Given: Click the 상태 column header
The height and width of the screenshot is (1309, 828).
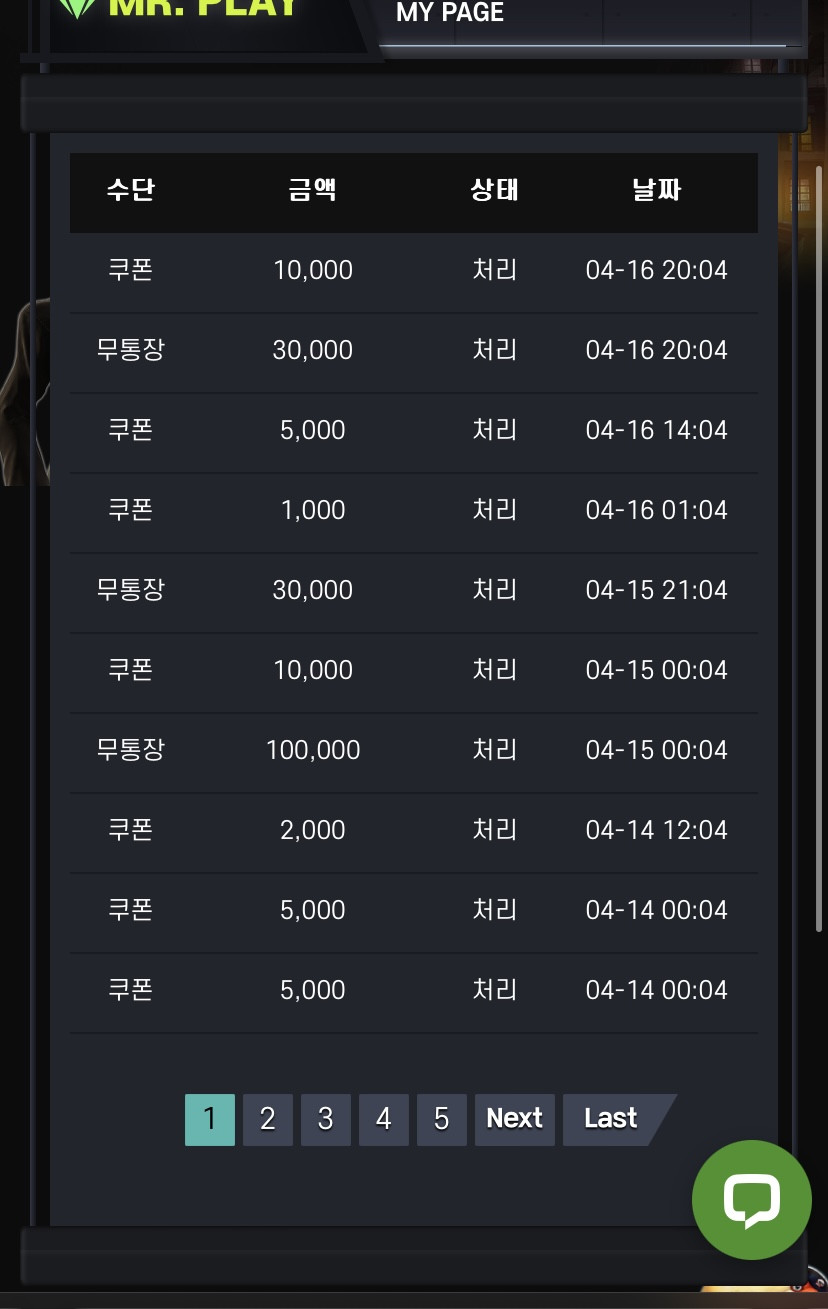Looking at the screenshot, I should (x=495, y=189).
